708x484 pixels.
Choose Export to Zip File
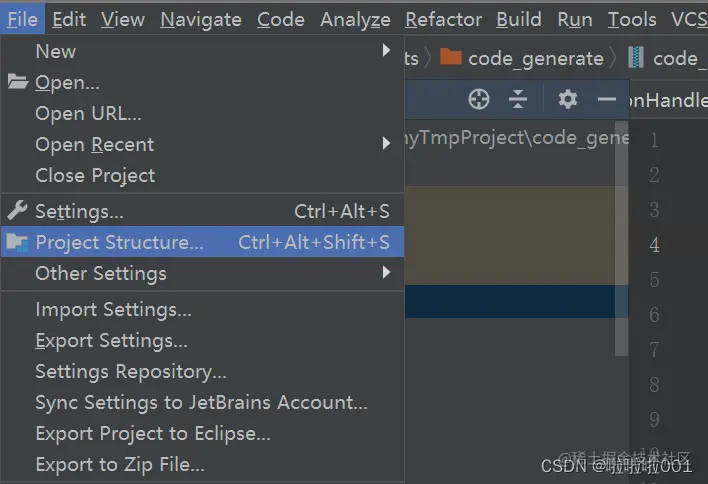tap(120, 464)
